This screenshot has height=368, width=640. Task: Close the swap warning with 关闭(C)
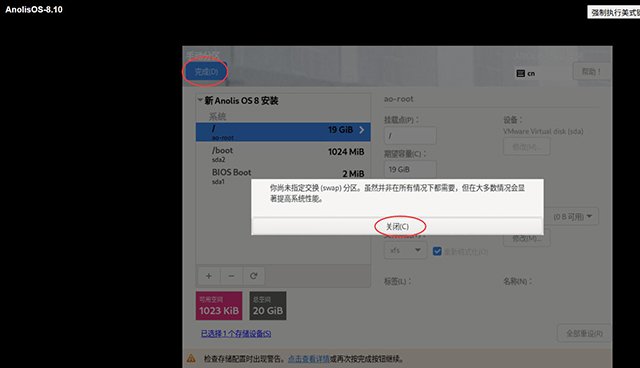point(397,226)
